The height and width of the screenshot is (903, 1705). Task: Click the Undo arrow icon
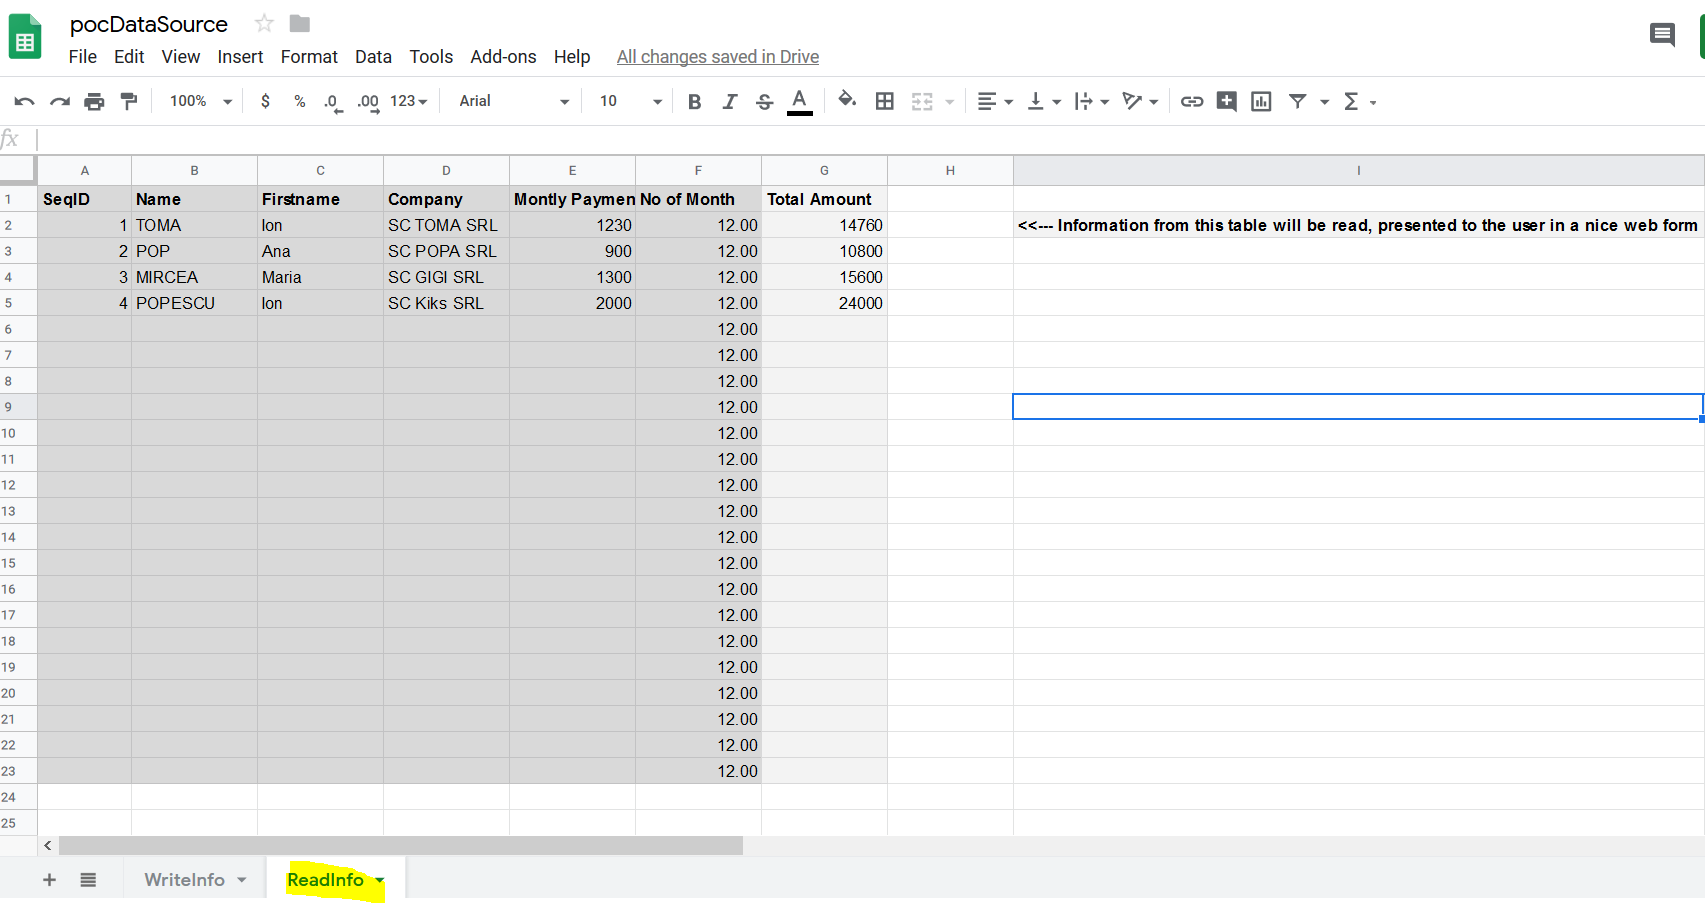coord(24,101)
